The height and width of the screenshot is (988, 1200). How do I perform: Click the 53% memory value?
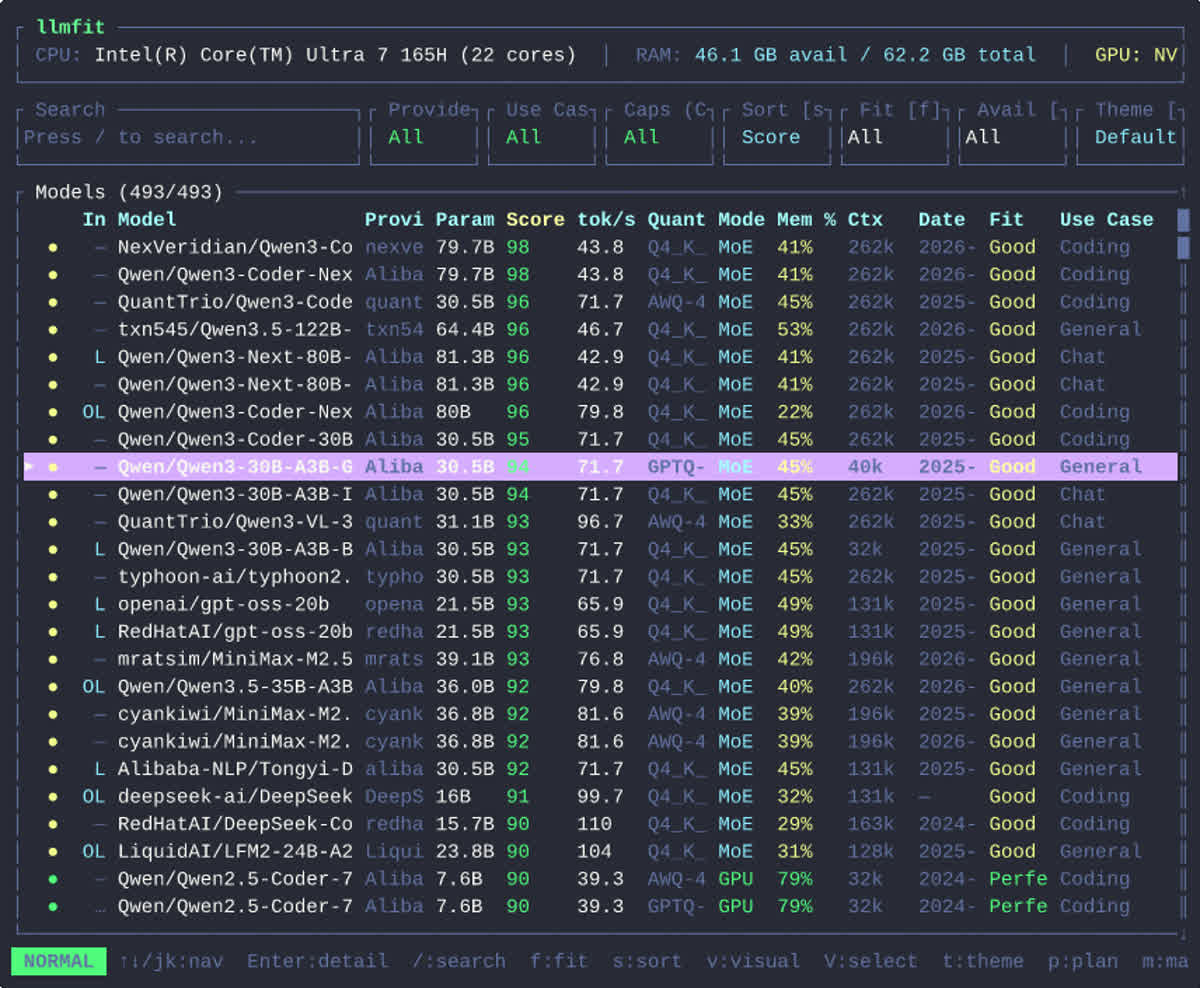794,330
